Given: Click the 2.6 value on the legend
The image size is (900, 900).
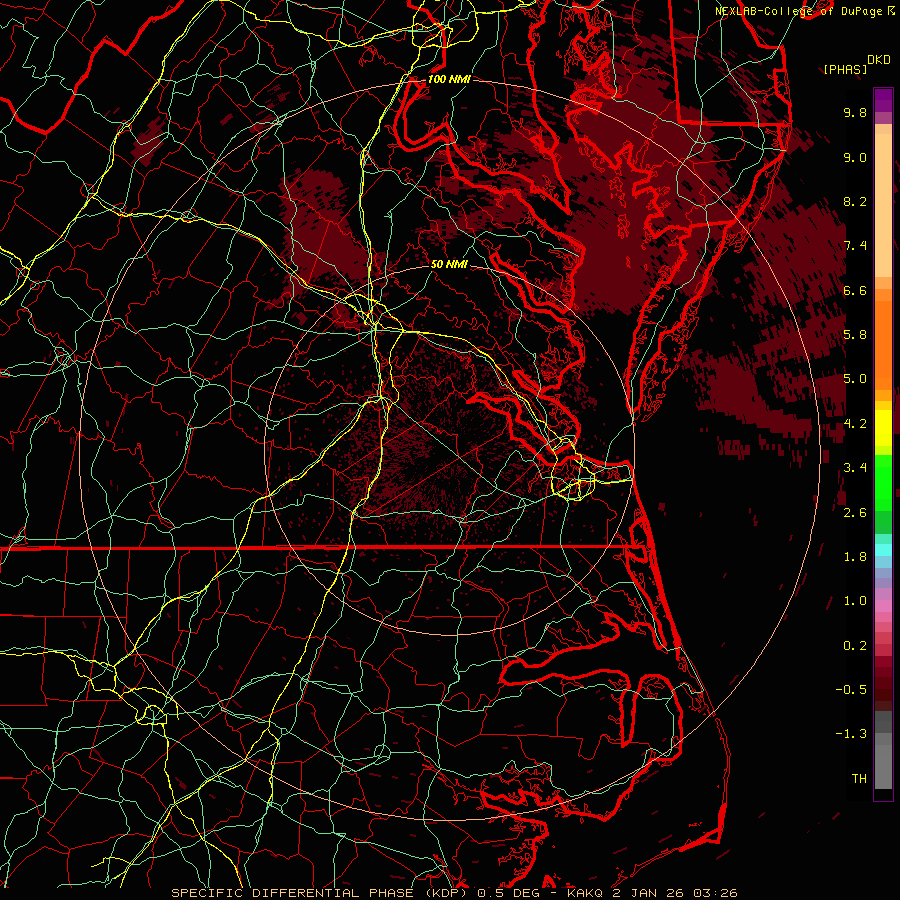Looking at the screenshot, I should pos(855,512).
